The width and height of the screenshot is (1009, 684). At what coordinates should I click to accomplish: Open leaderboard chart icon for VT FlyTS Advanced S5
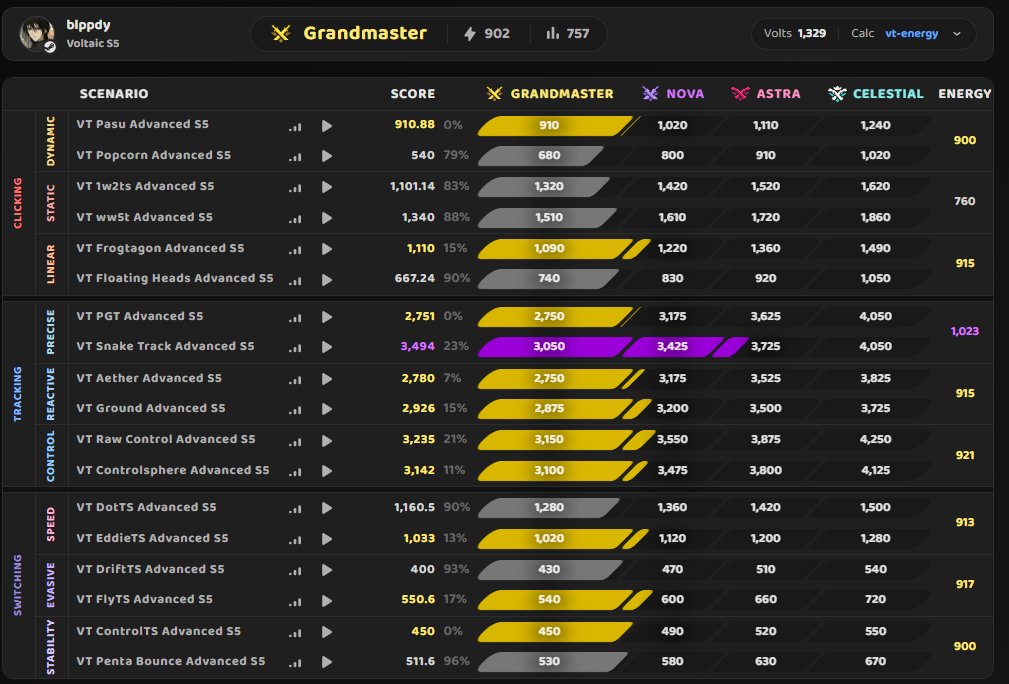(295, 602)
